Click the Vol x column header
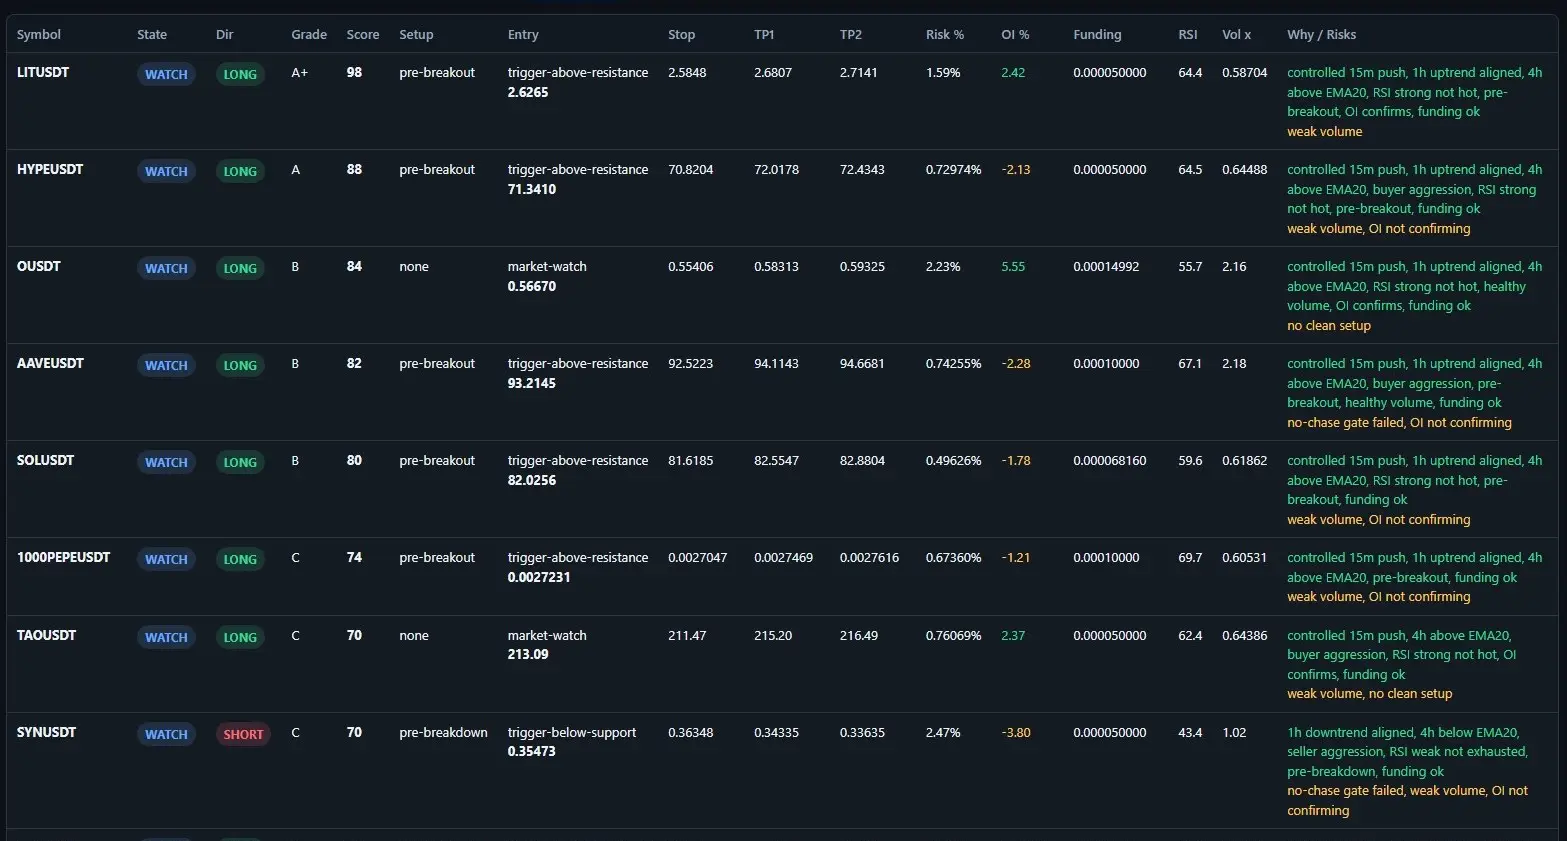The width and height of the screenshot is (1567, 841). (x=1236, y=34)
